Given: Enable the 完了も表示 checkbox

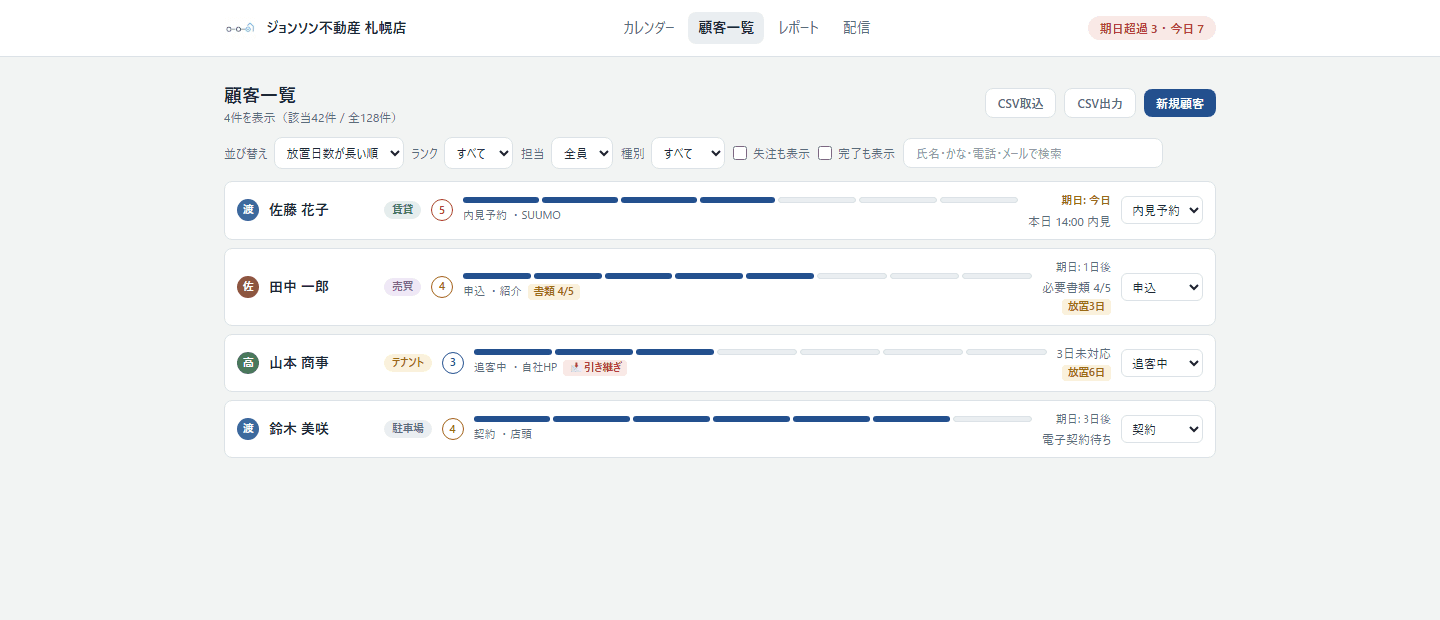Looking at the screenshot, I should [825, 153].
